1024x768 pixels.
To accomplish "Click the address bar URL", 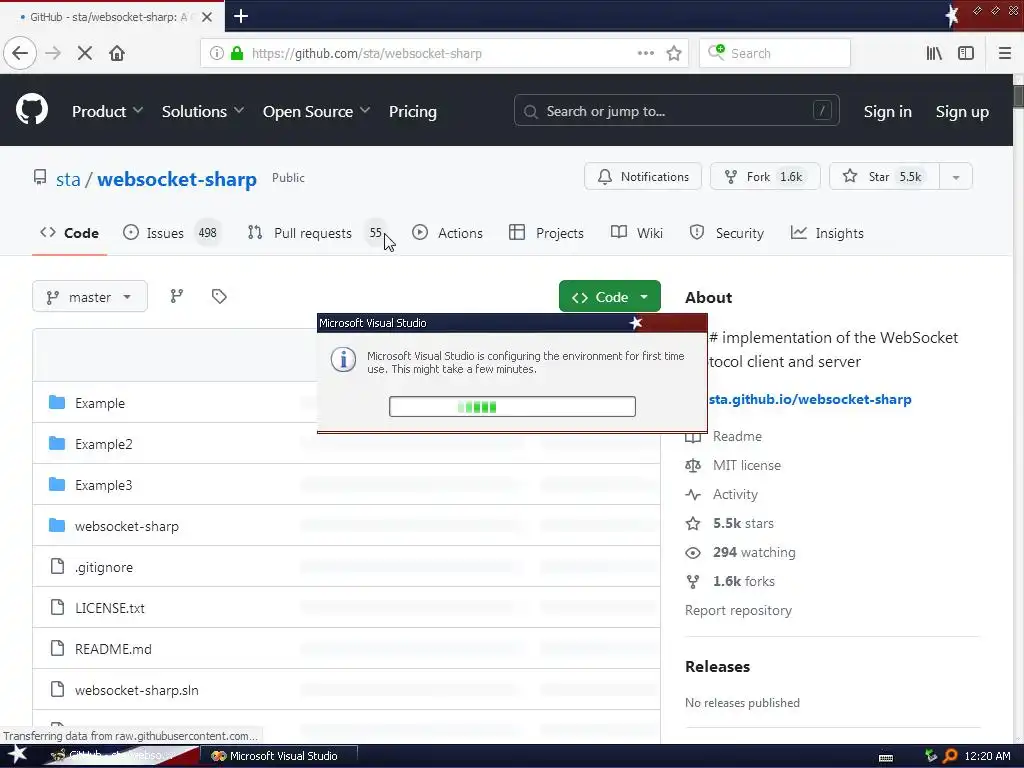I will tap(366, 54).
